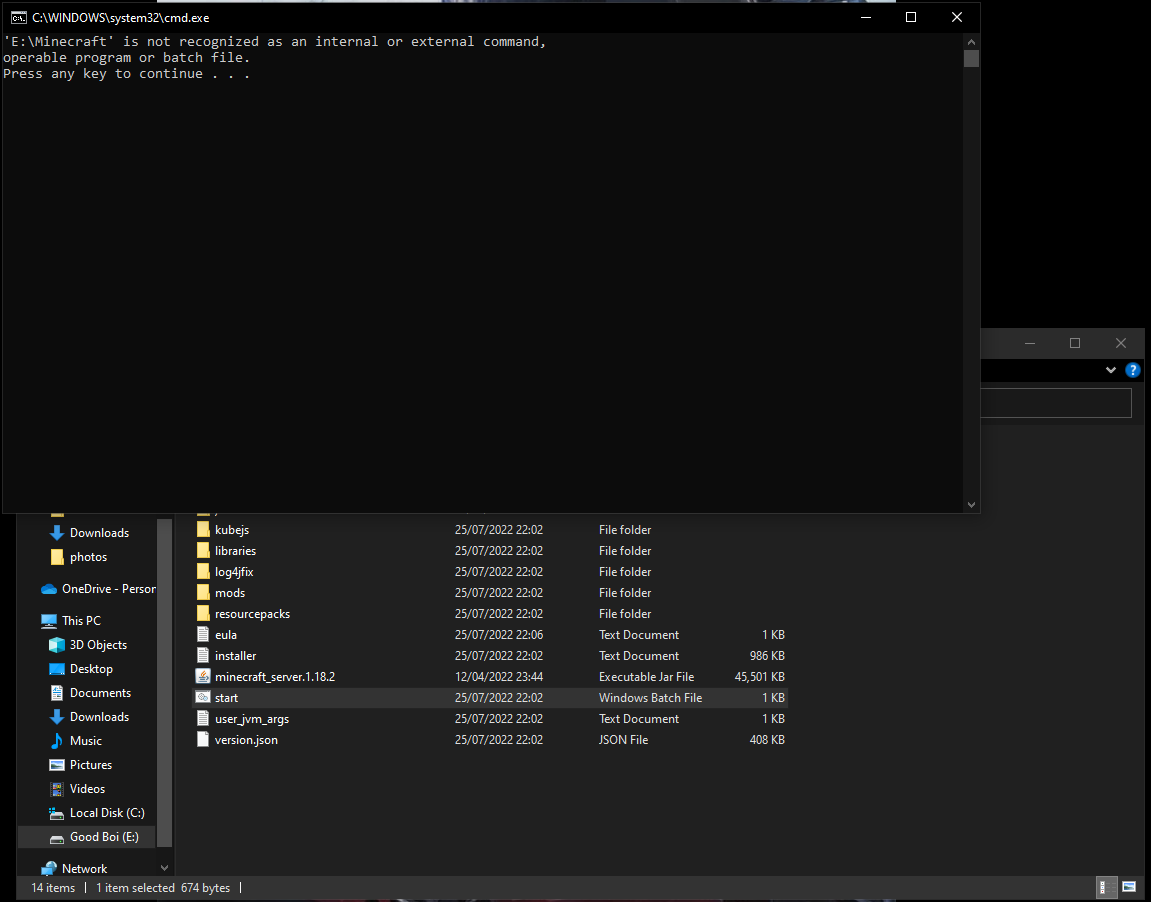
Task: Open the mods folder icon
Action: pyautogui.click(x=204, y=592)
